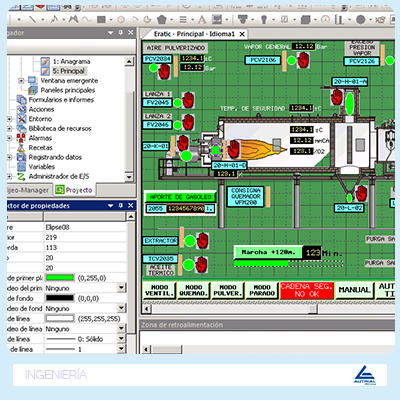Image resolution: width=400 pixels, height=400 pixels.
Task: Select the text label A tool
Action: (202, 20)
